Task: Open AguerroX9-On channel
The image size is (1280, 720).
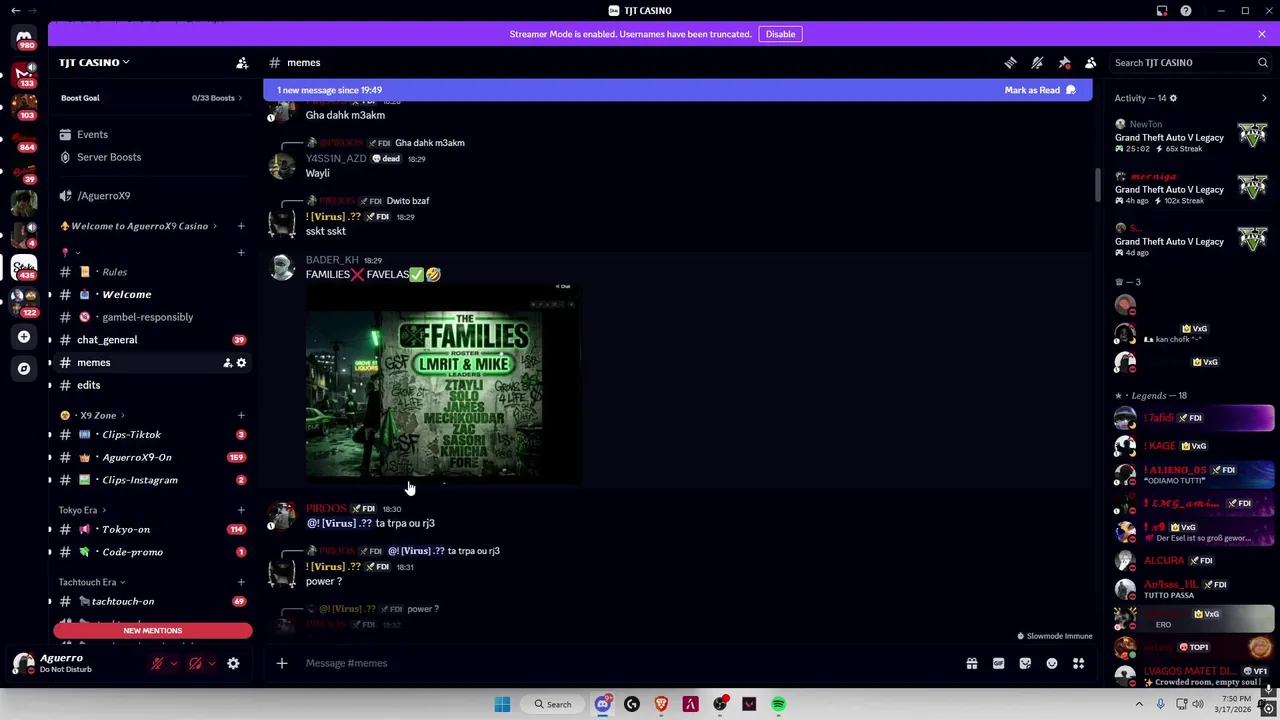Action: click(x=151, y=457)
